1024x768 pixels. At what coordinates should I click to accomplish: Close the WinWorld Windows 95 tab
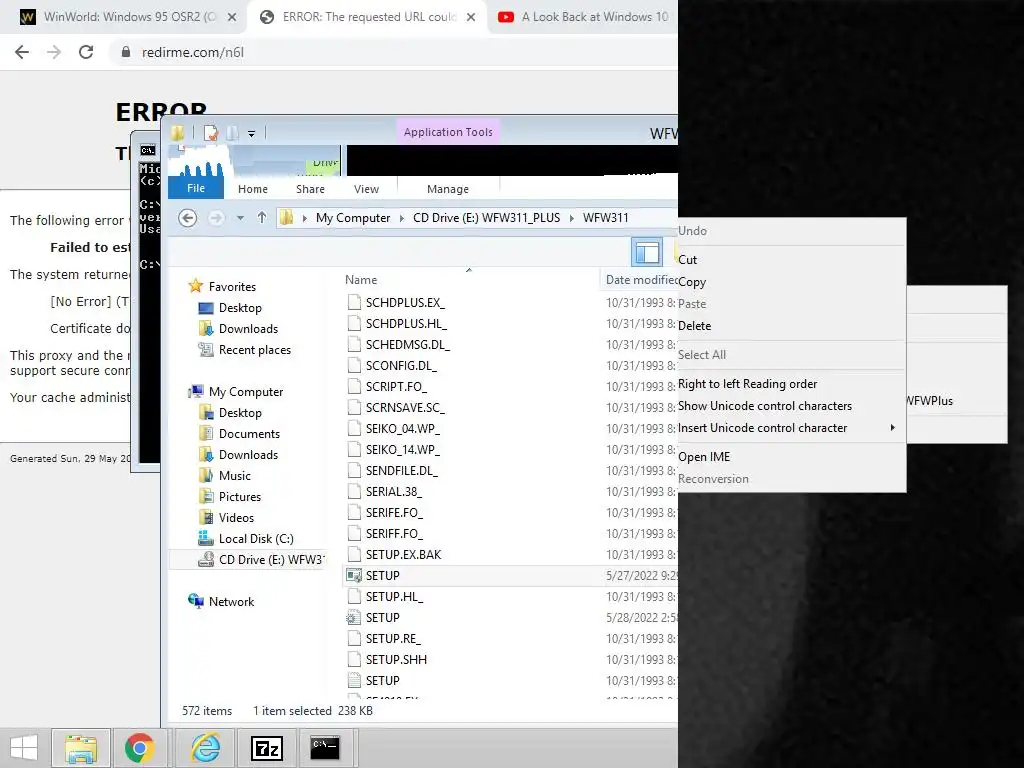[x=232, y=18]
